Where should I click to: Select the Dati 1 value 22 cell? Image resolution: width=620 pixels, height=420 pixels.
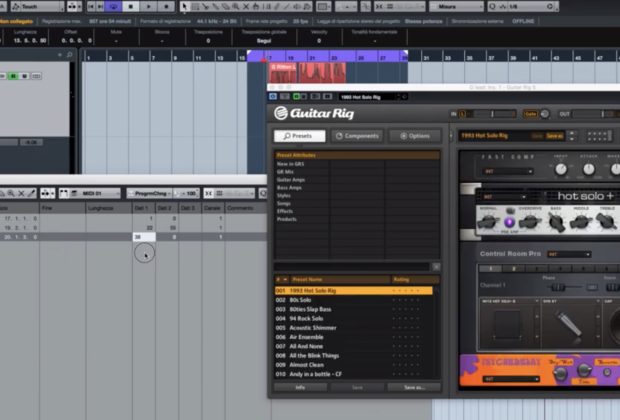pyautogui.click(x=144, y=228)
